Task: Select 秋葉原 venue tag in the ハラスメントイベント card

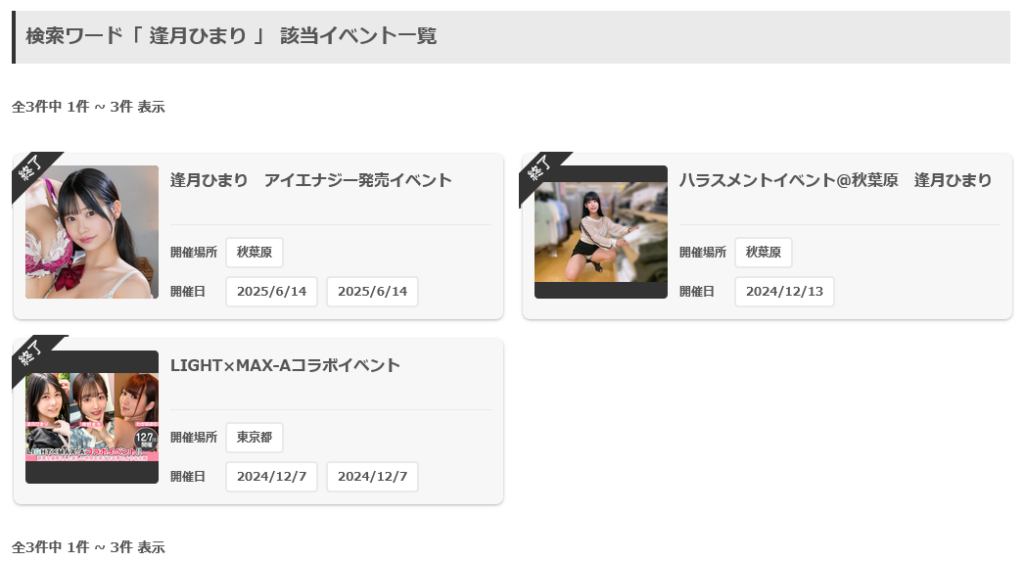Action: 763,252
